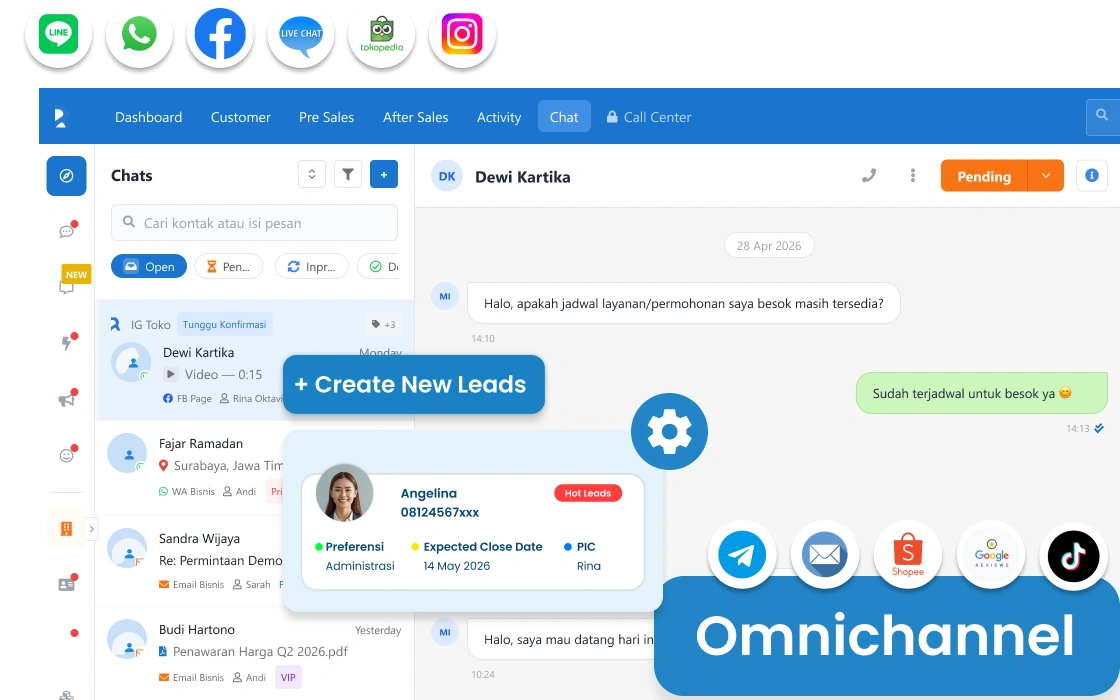Click the WhatsApp channel icon
The image size is (1120, 700).
139,34
